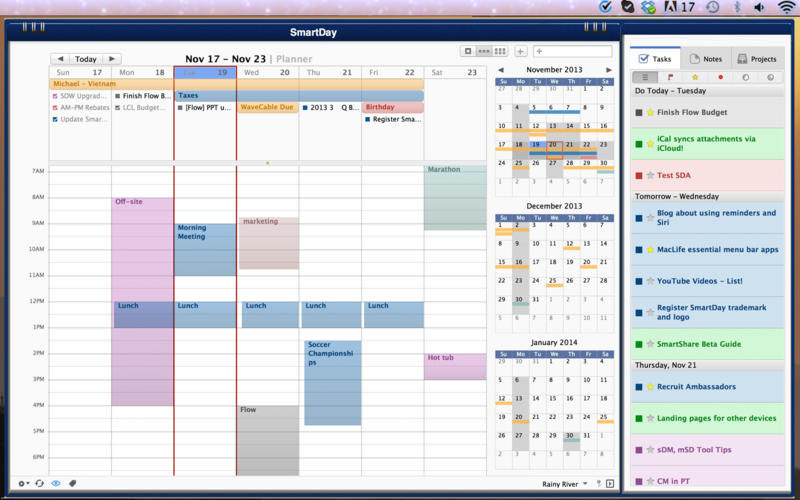800x500 pixels.
Task: Click the Time Machine clock icon
Action: point(713,7)
